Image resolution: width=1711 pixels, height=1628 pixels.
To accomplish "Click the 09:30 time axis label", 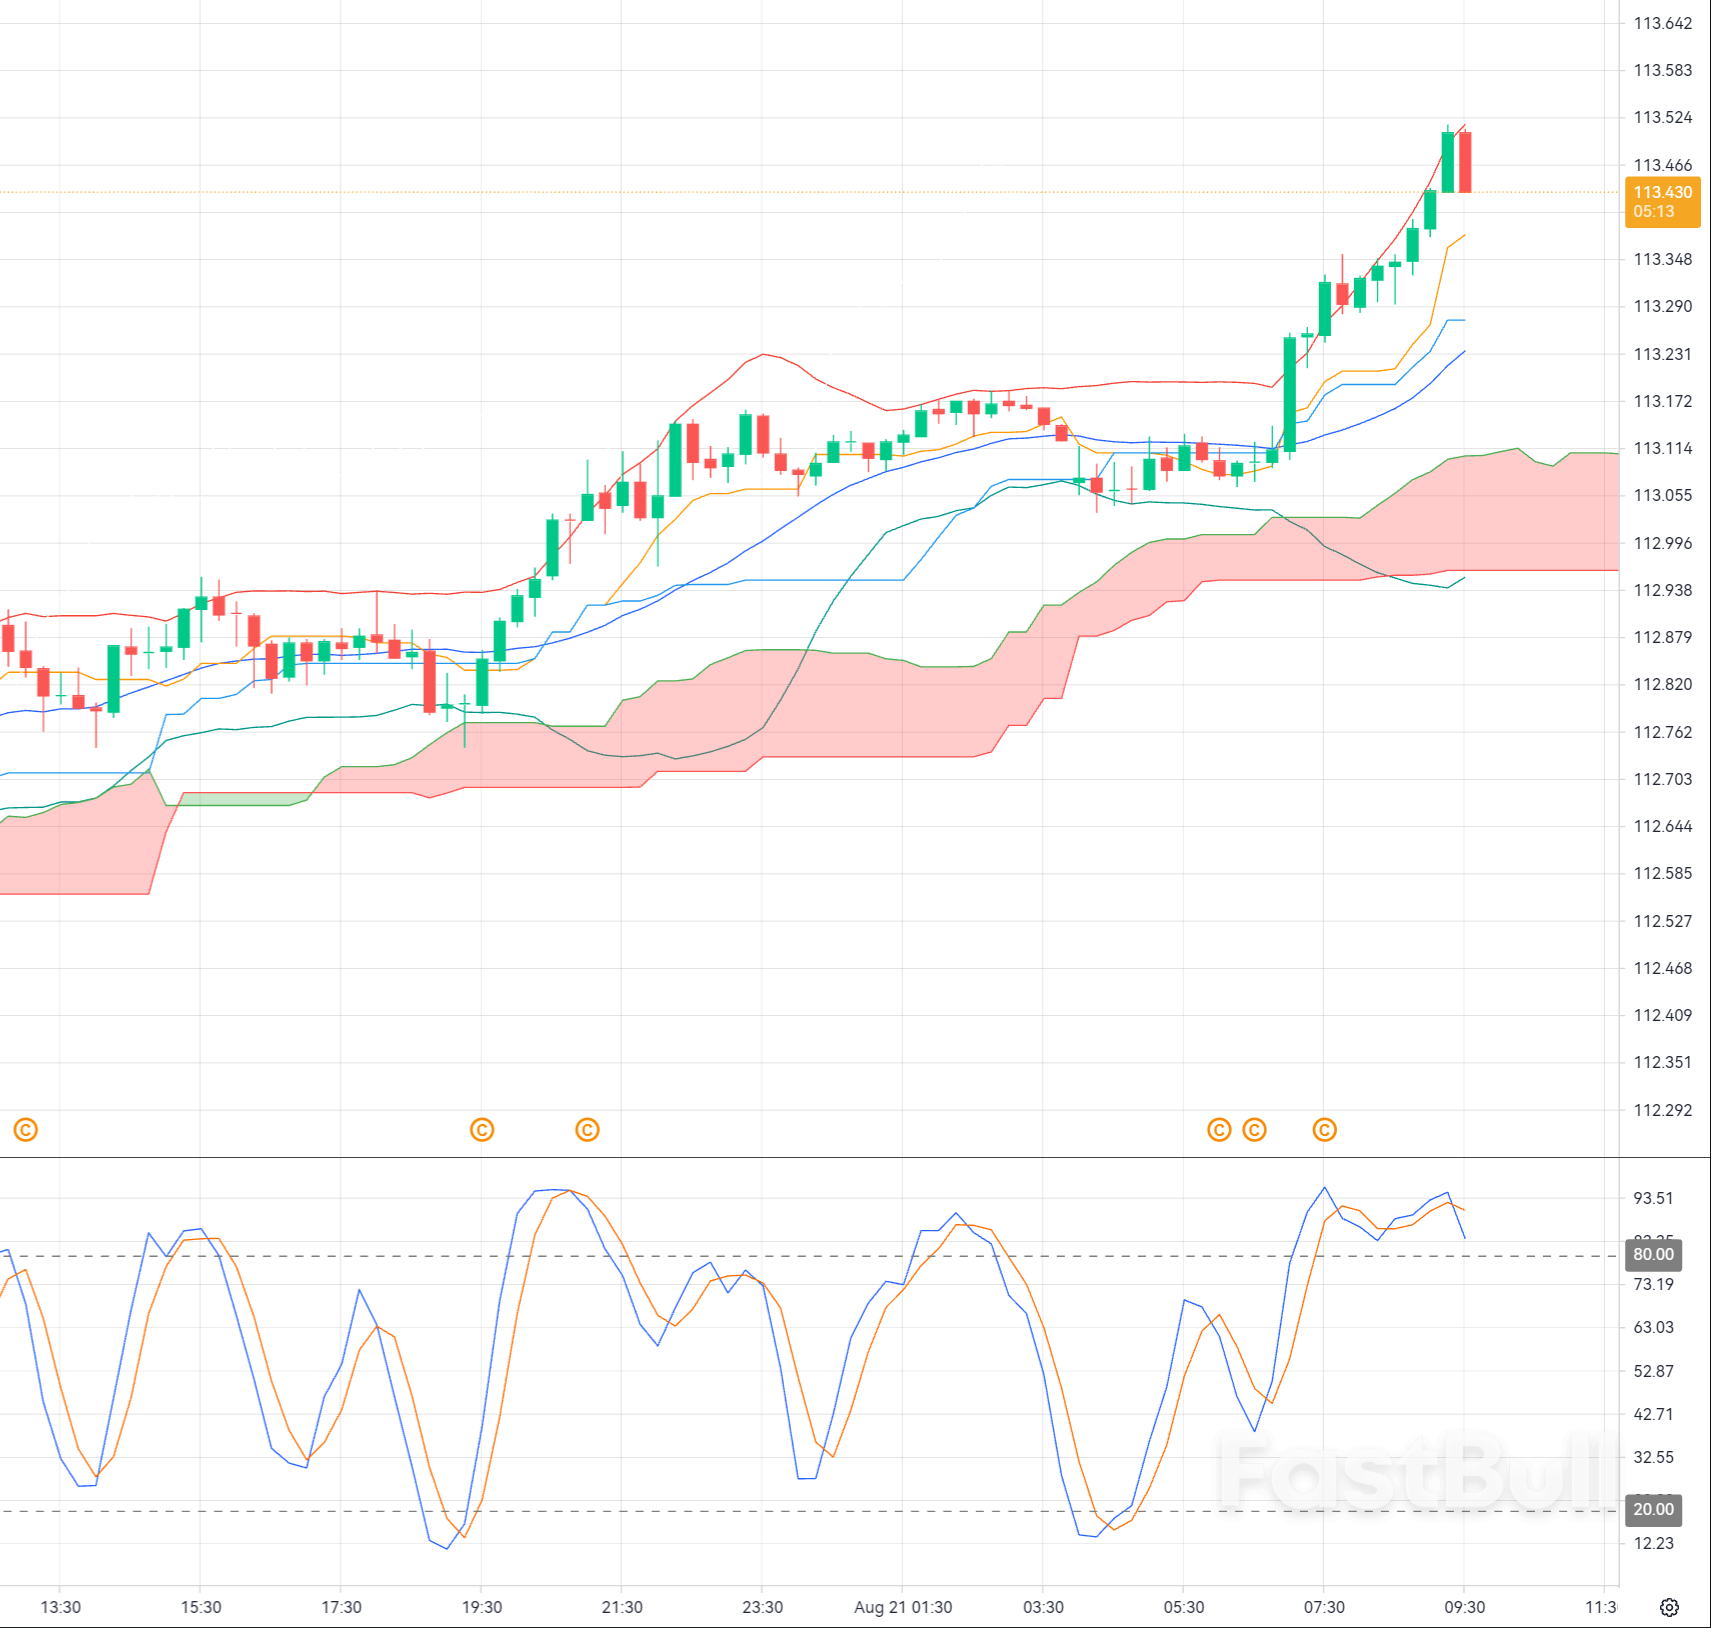I will coord(1465,1607).
